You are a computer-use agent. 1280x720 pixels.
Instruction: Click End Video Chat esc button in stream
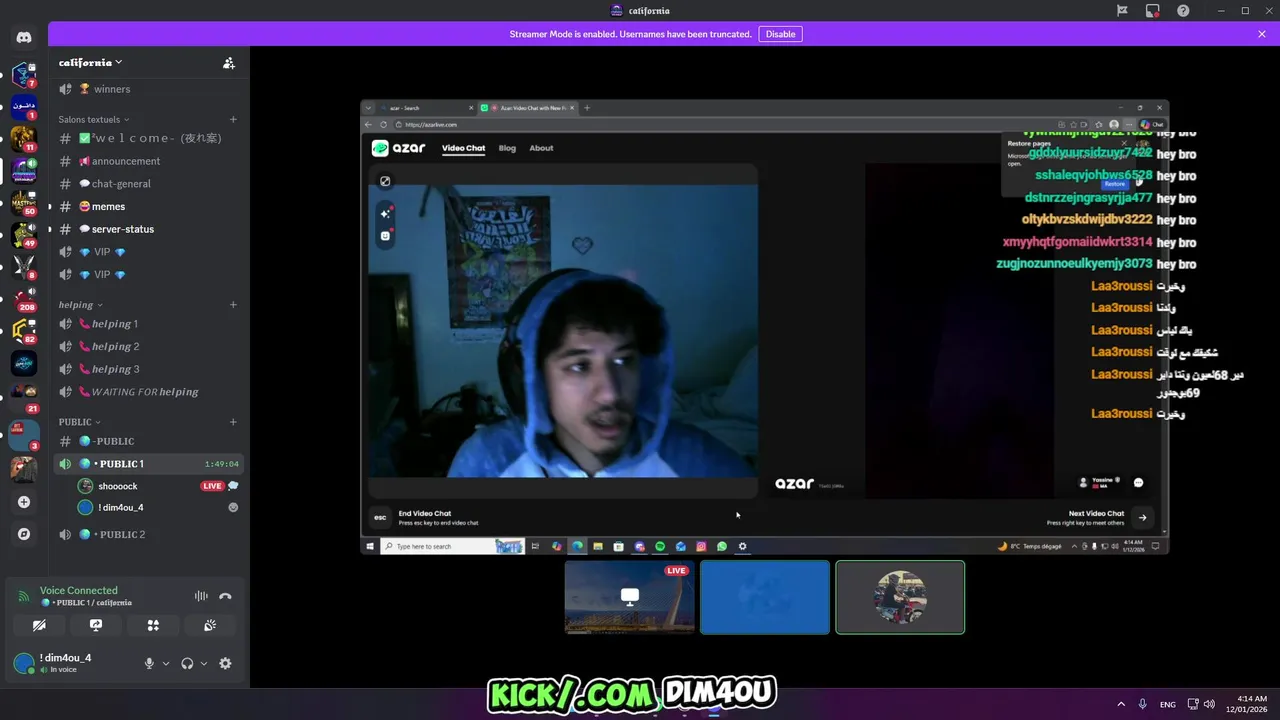click(x=379, y=517)
